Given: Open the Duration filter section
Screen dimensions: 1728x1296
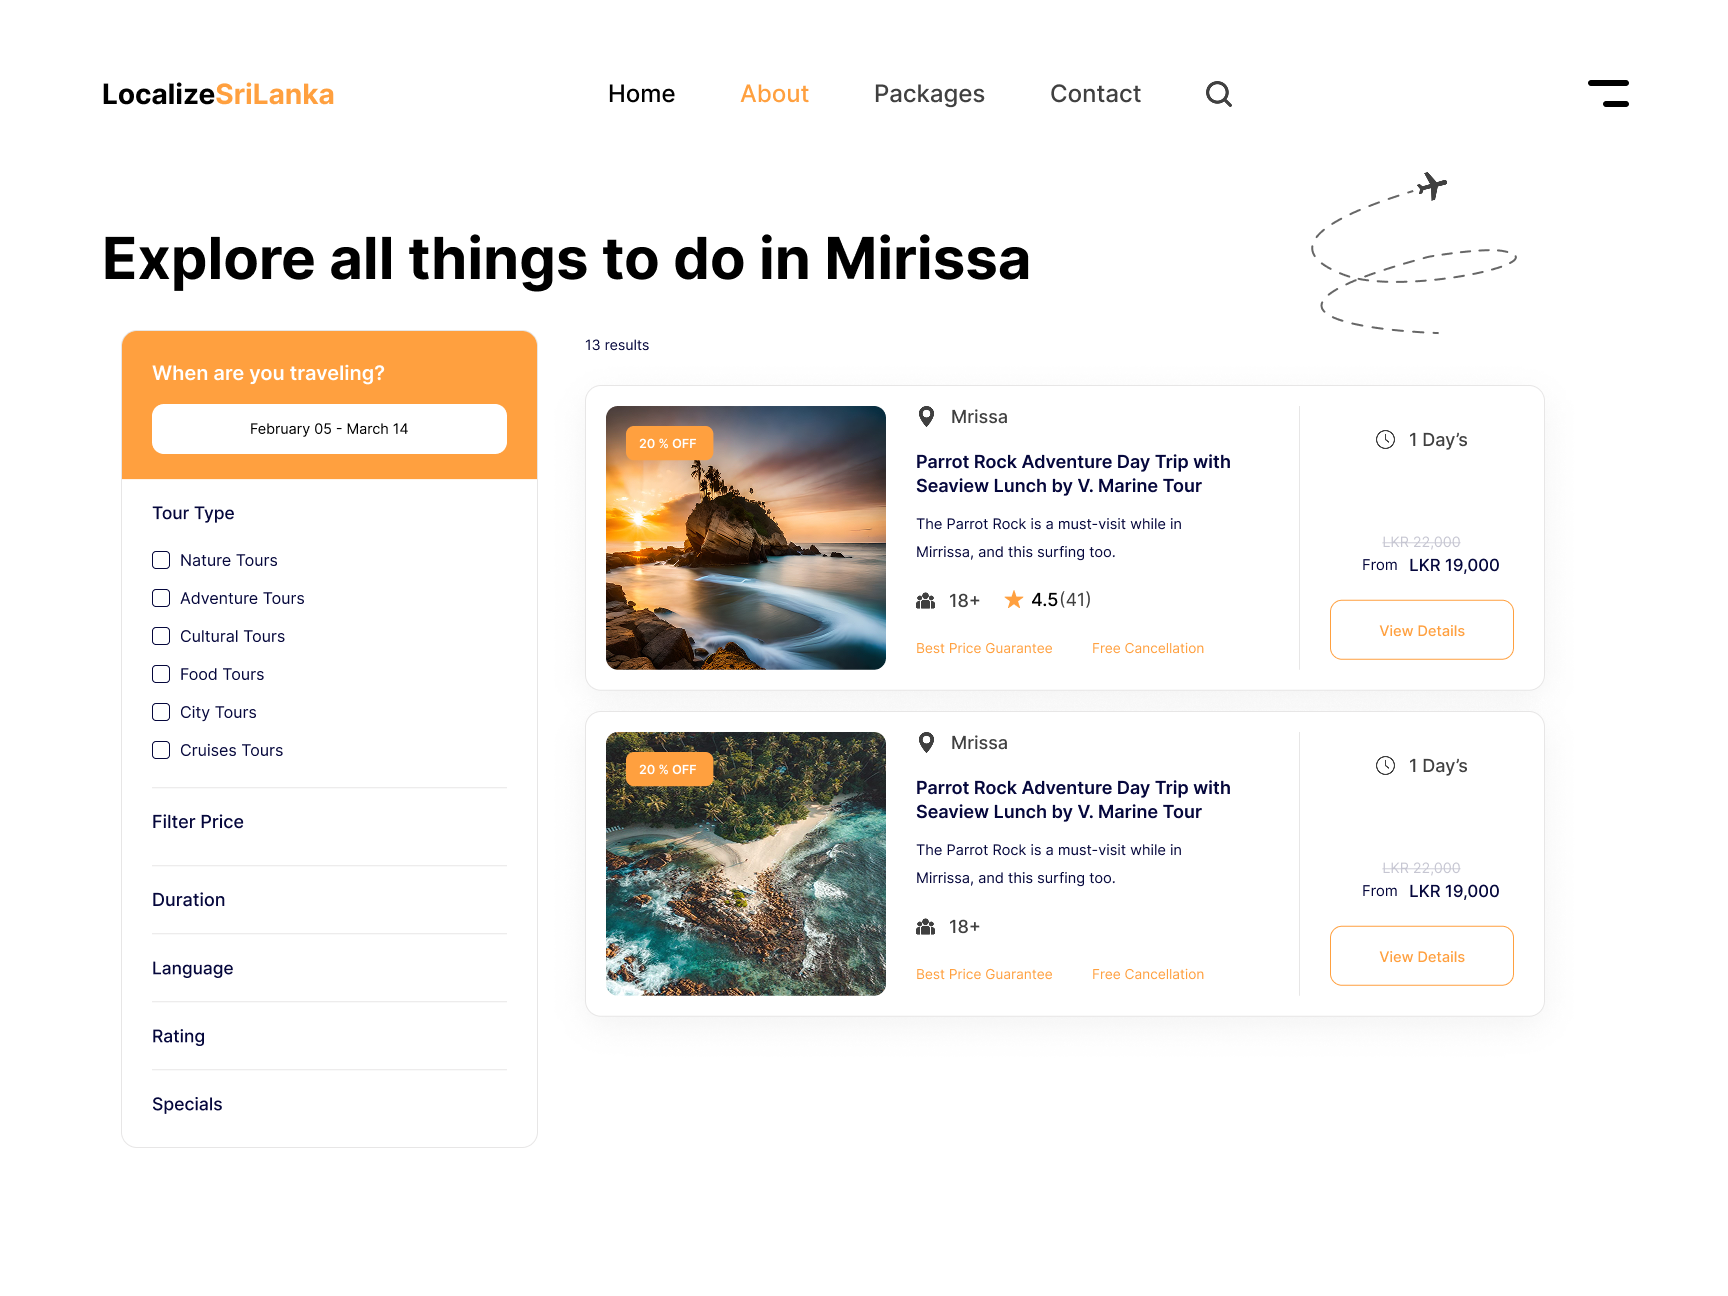Looking at the screenshot, I should click(188, 899).
